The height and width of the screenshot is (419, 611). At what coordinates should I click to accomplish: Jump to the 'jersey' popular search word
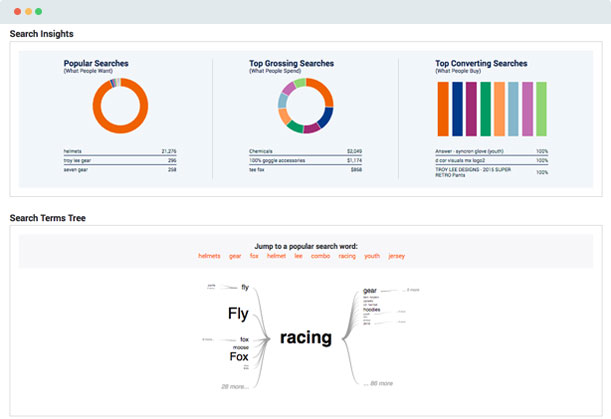click(396, 256)
